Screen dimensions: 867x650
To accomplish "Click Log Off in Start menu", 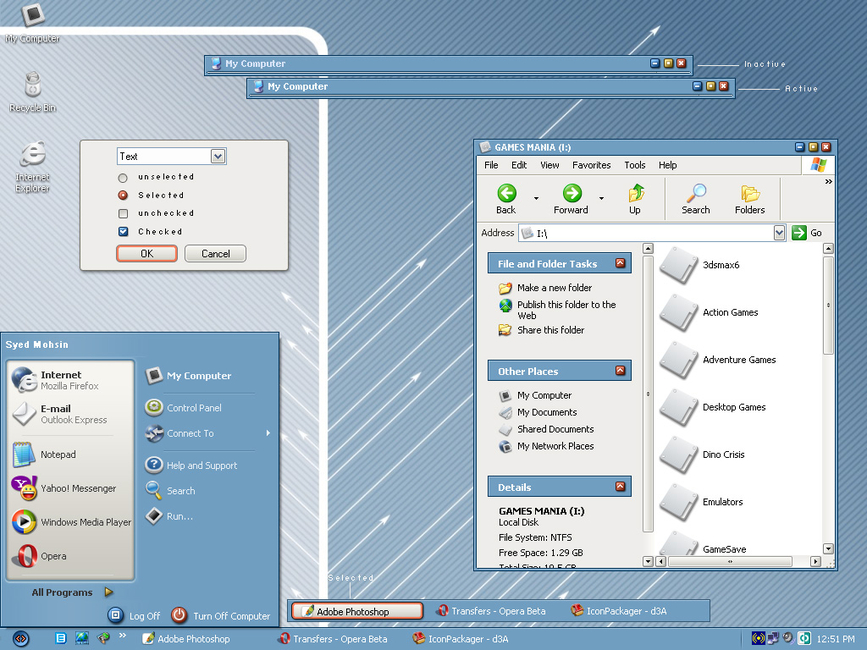I will tap(134, 615).
